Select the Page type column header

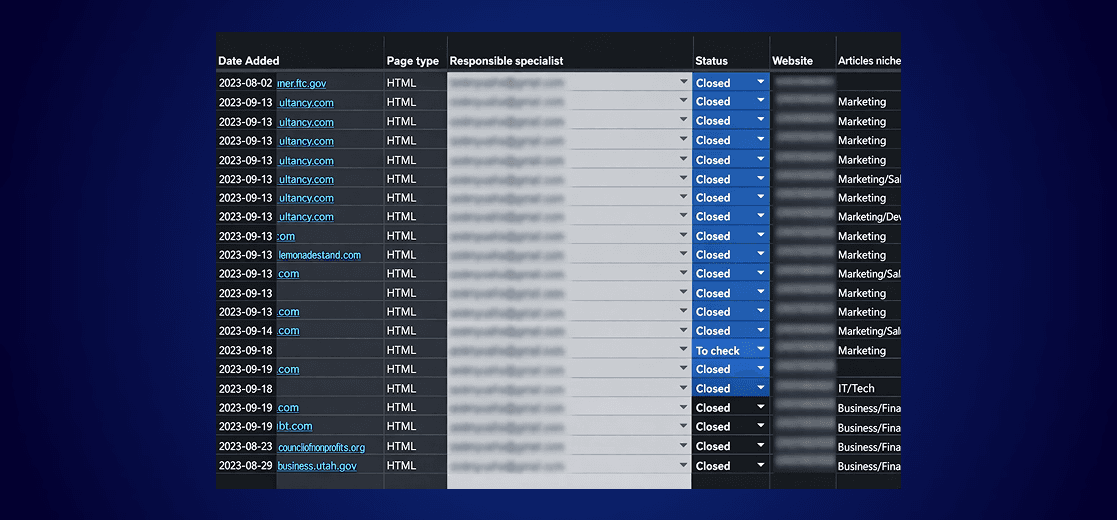coord(412,61)
